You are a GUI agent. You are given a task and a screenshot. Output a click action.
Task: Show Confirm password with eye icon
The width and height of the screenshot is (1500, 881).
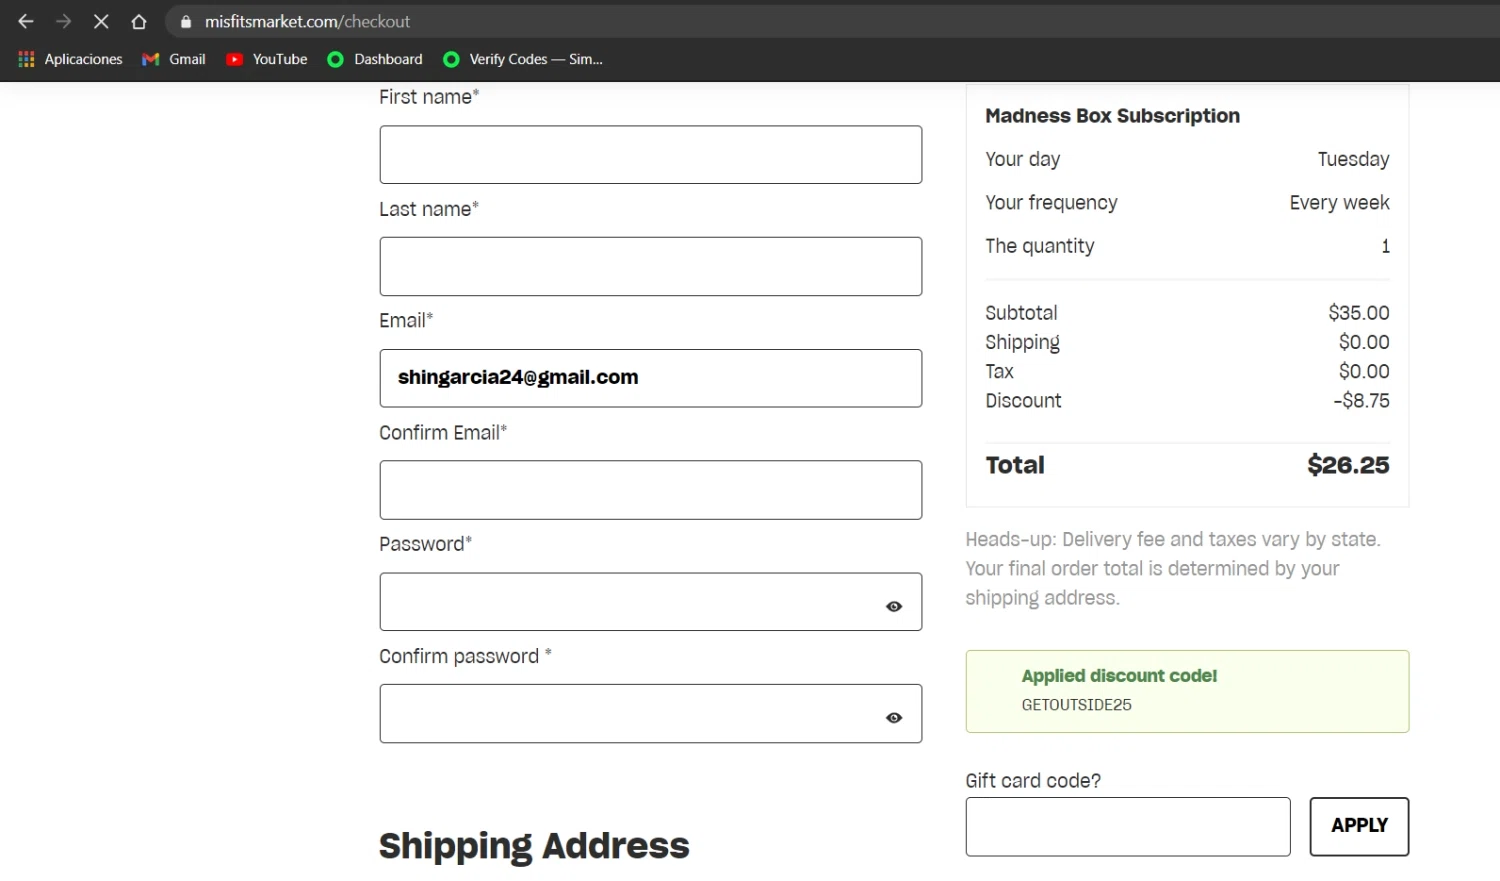[x=894, y=718]
